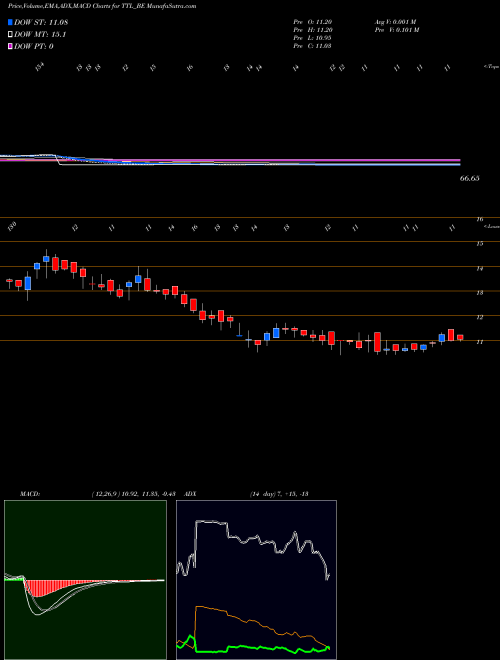
Task: Click the 'Pre H: 11.20' high value
Action: (313, 30)
